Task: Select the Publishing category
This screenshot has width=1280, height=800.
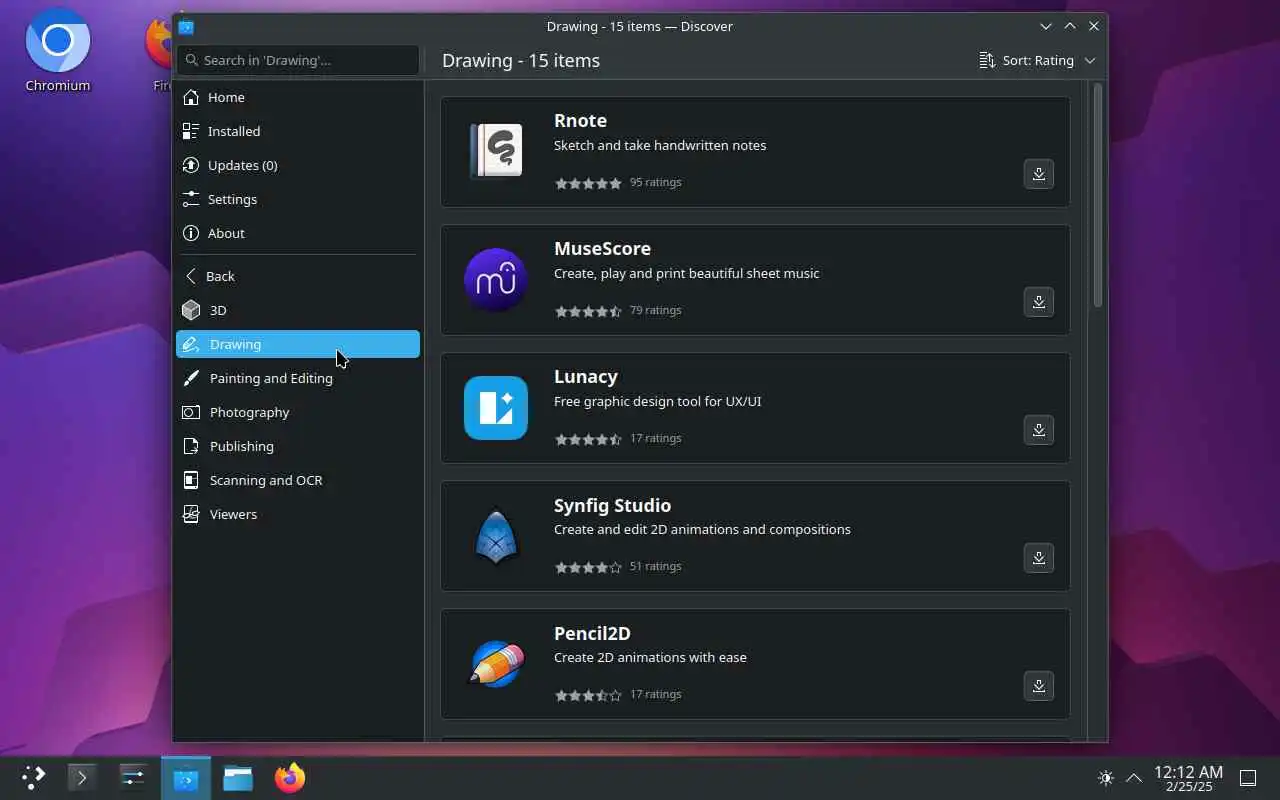Action: click(x=298, y=446)
